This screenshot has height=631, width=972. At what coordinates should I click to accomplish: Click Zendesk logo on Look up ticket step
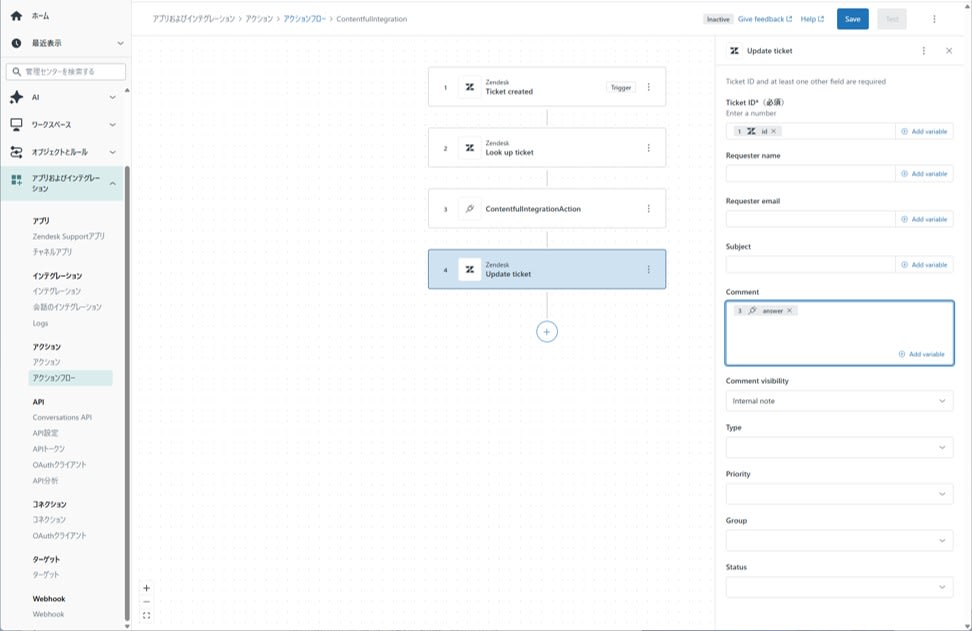click(470, 148)
